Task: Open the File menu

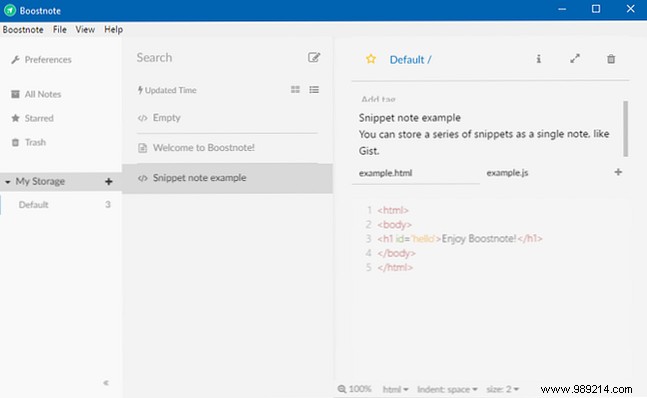Action: pos(60,30)
